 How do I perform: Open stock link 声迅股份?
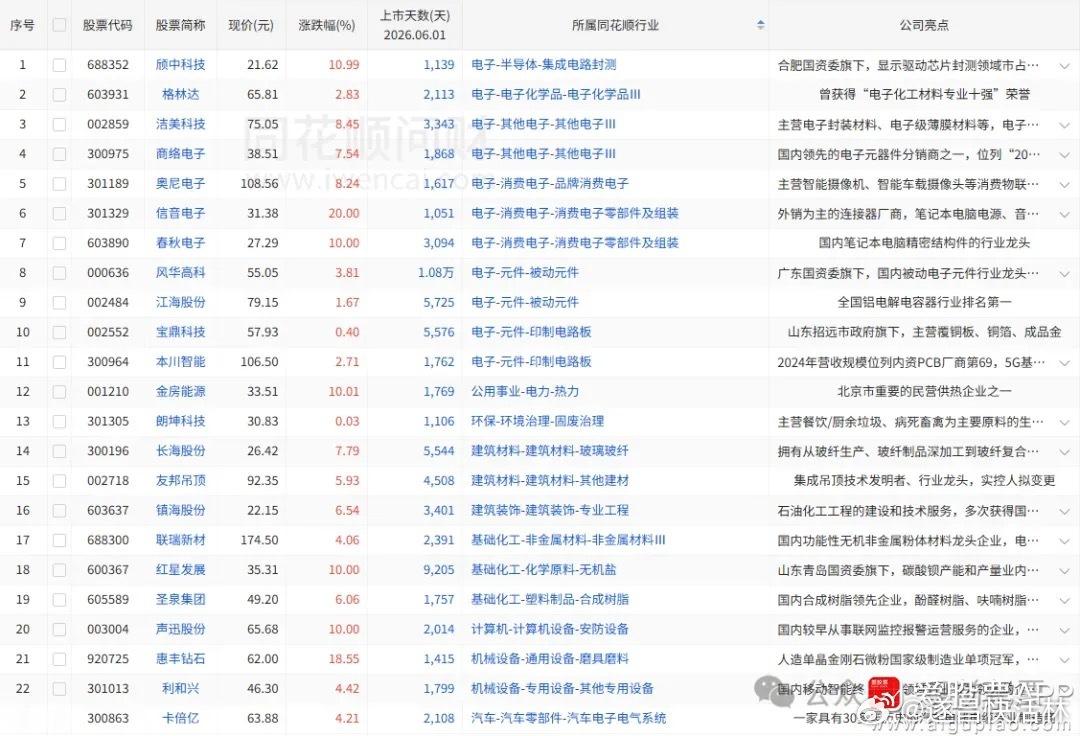click(x=180, y=629)
